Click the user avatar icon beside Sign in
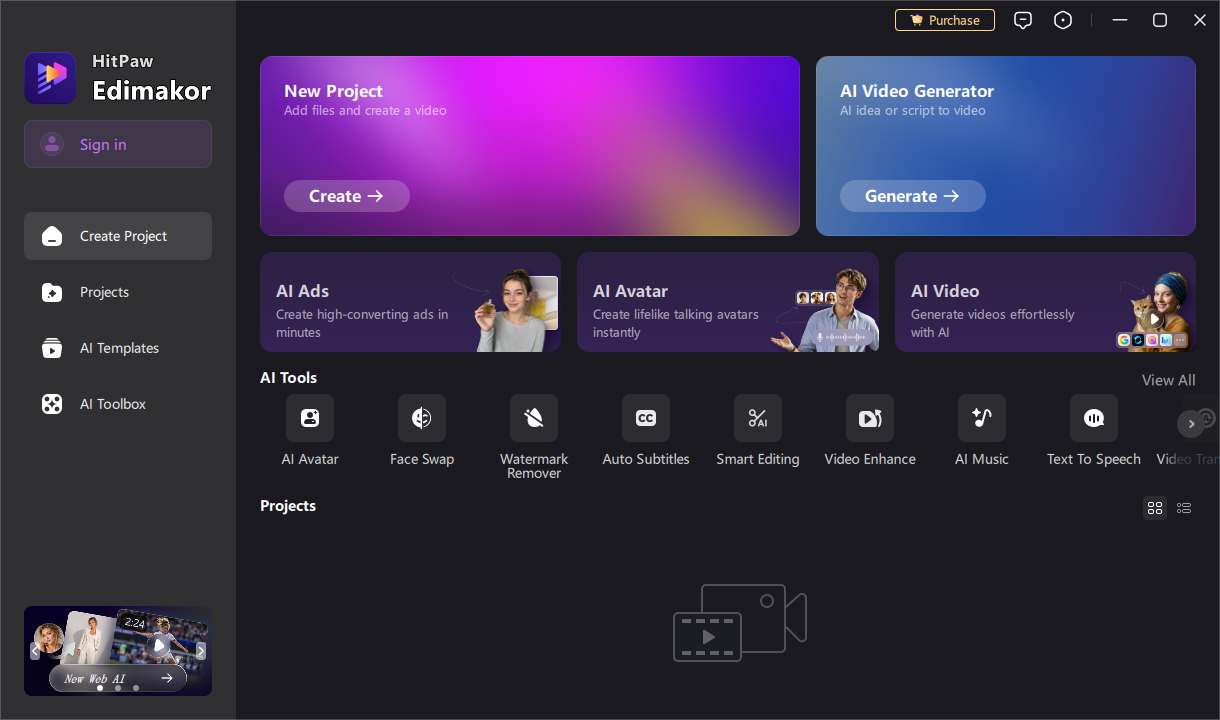This screenshot has height=720, width=1220. [x=52, y=144]
